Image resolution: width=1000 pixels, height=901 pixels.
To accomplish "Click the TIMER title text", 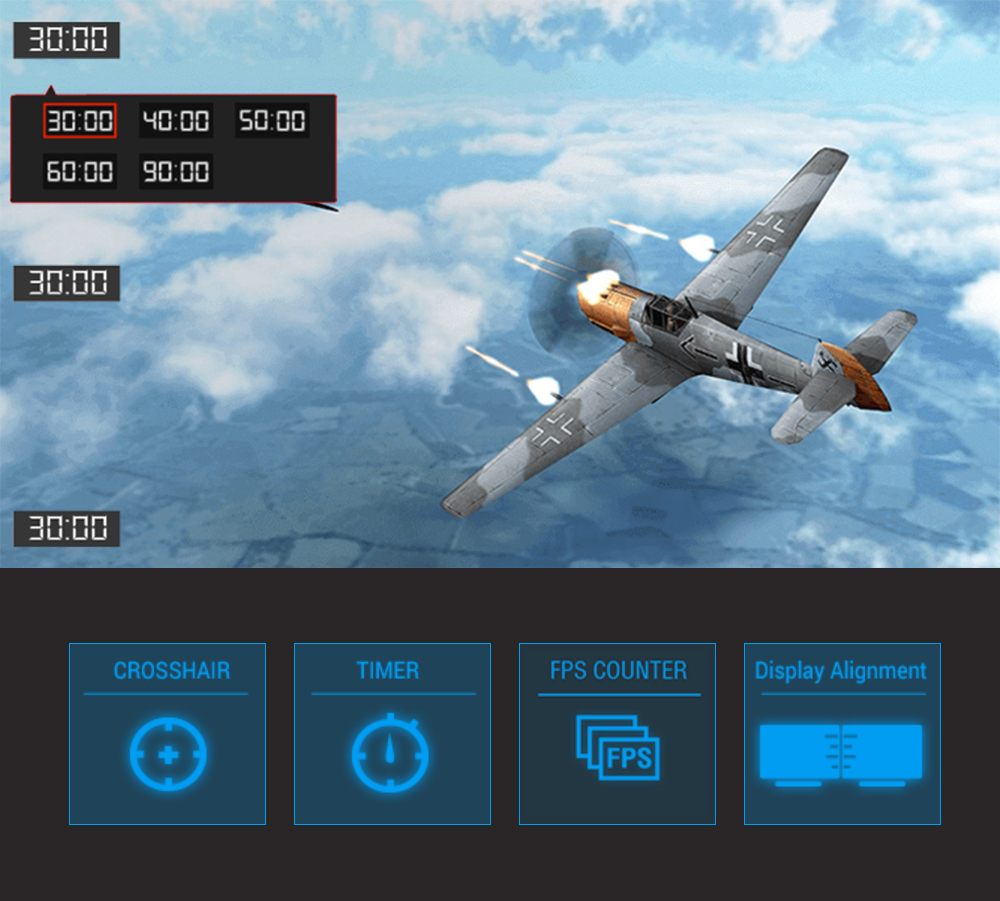I will coord(388,671).
